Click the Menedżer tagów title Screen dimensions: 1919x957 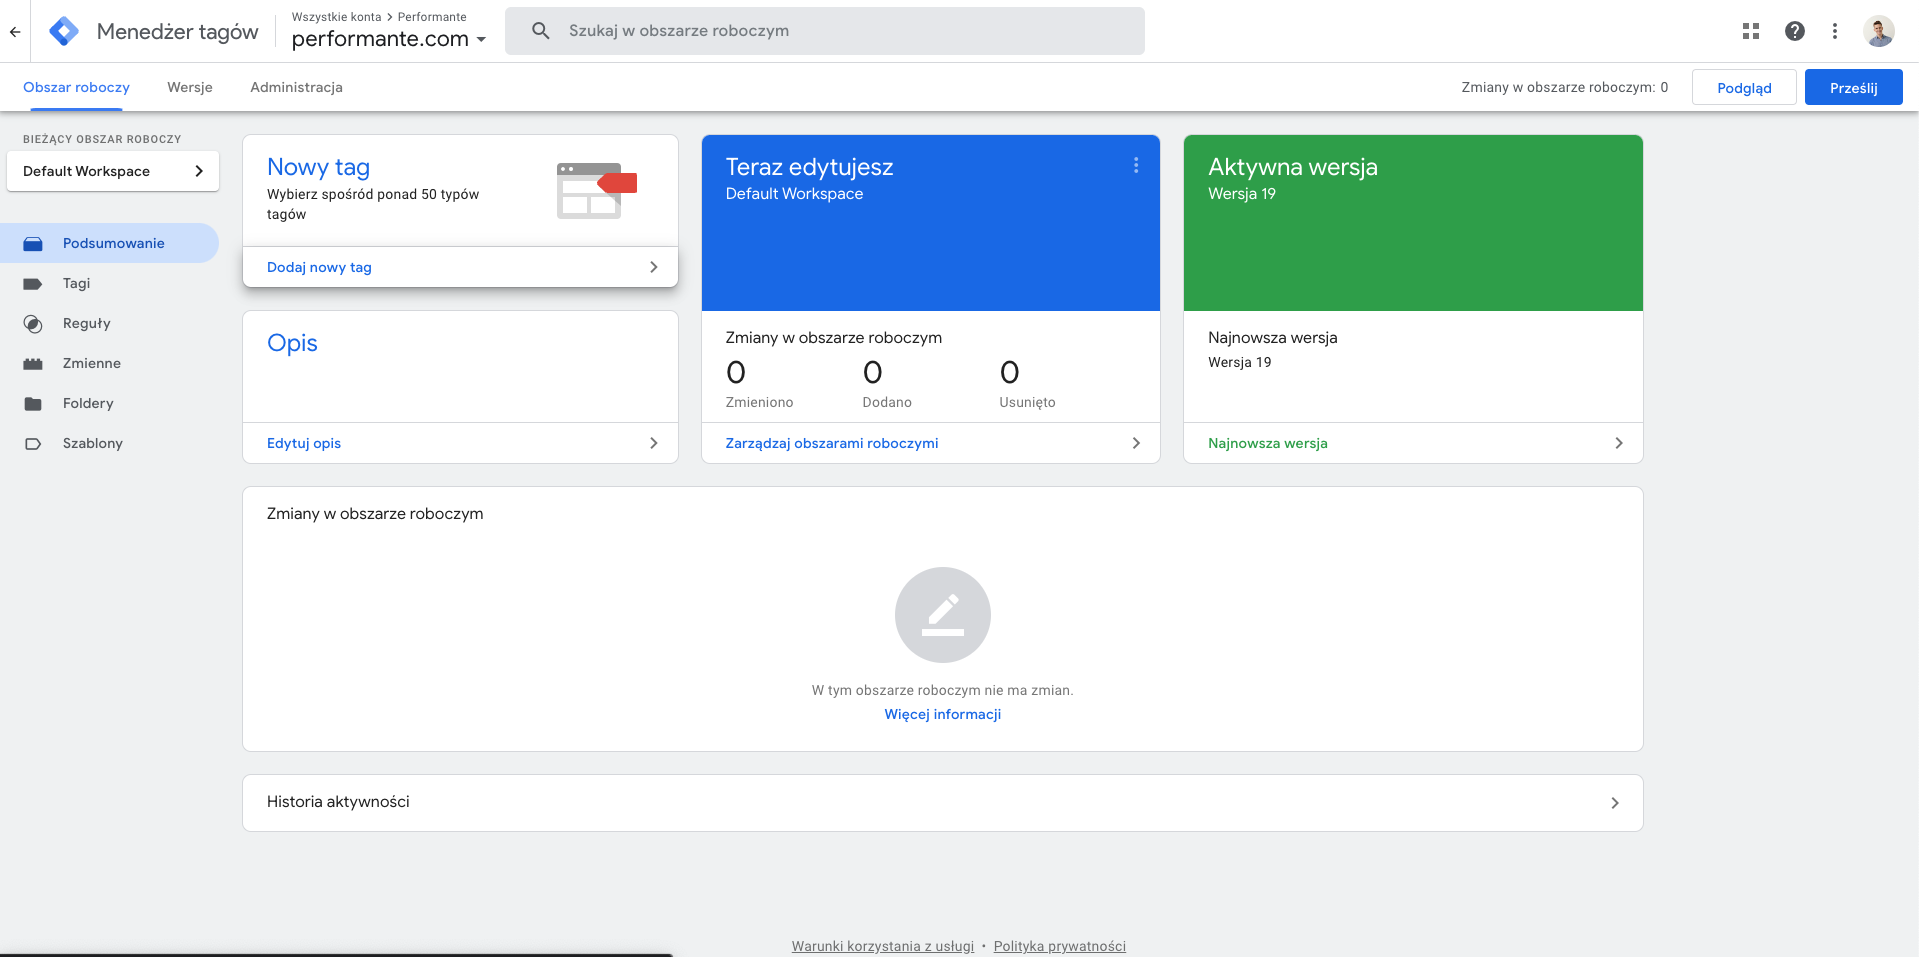178,31
